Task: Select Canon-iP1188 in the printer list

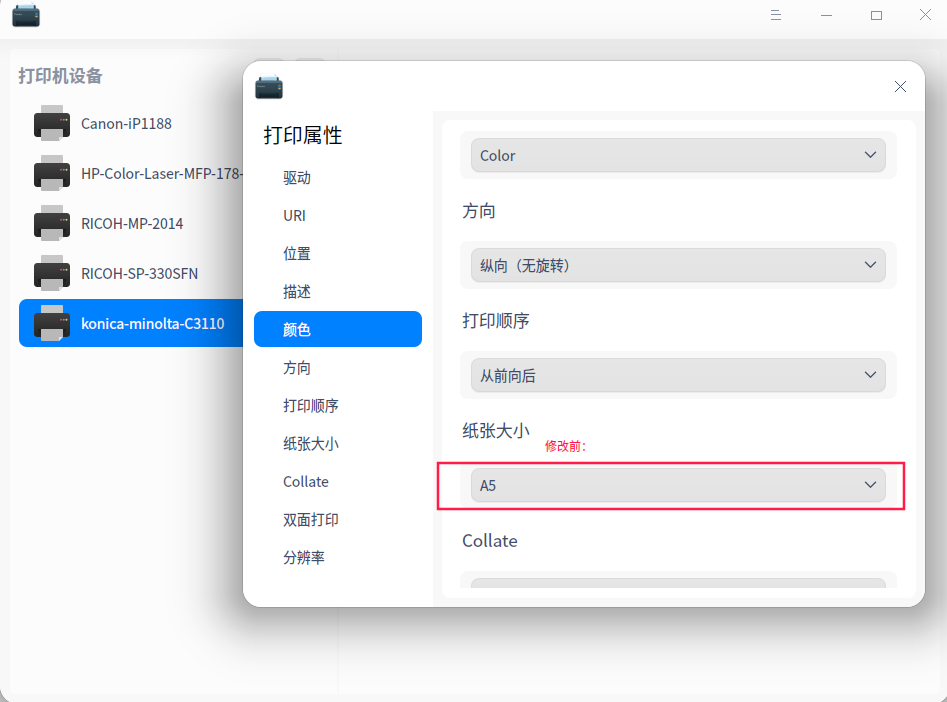Action: pyautogui.click(x=131, y=123)
